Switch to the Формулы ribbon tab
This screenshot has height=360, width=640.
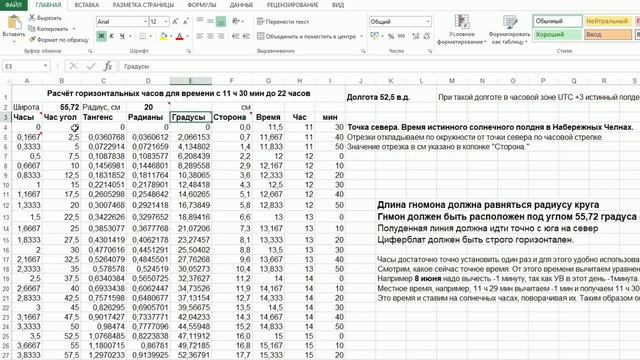[x=202, y=5]
